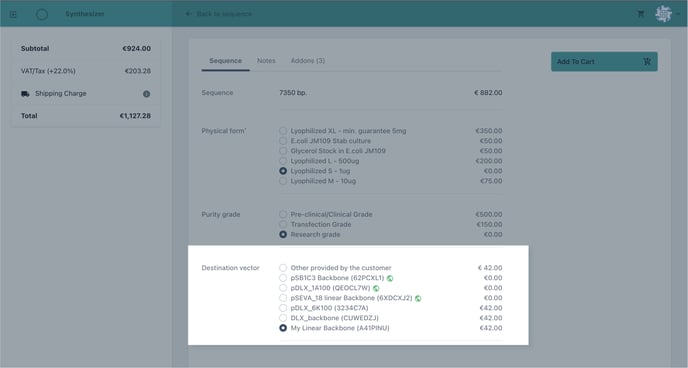688x368 pixels.
Task: Open the shopping cart icon in header
Action: (641, 14)
